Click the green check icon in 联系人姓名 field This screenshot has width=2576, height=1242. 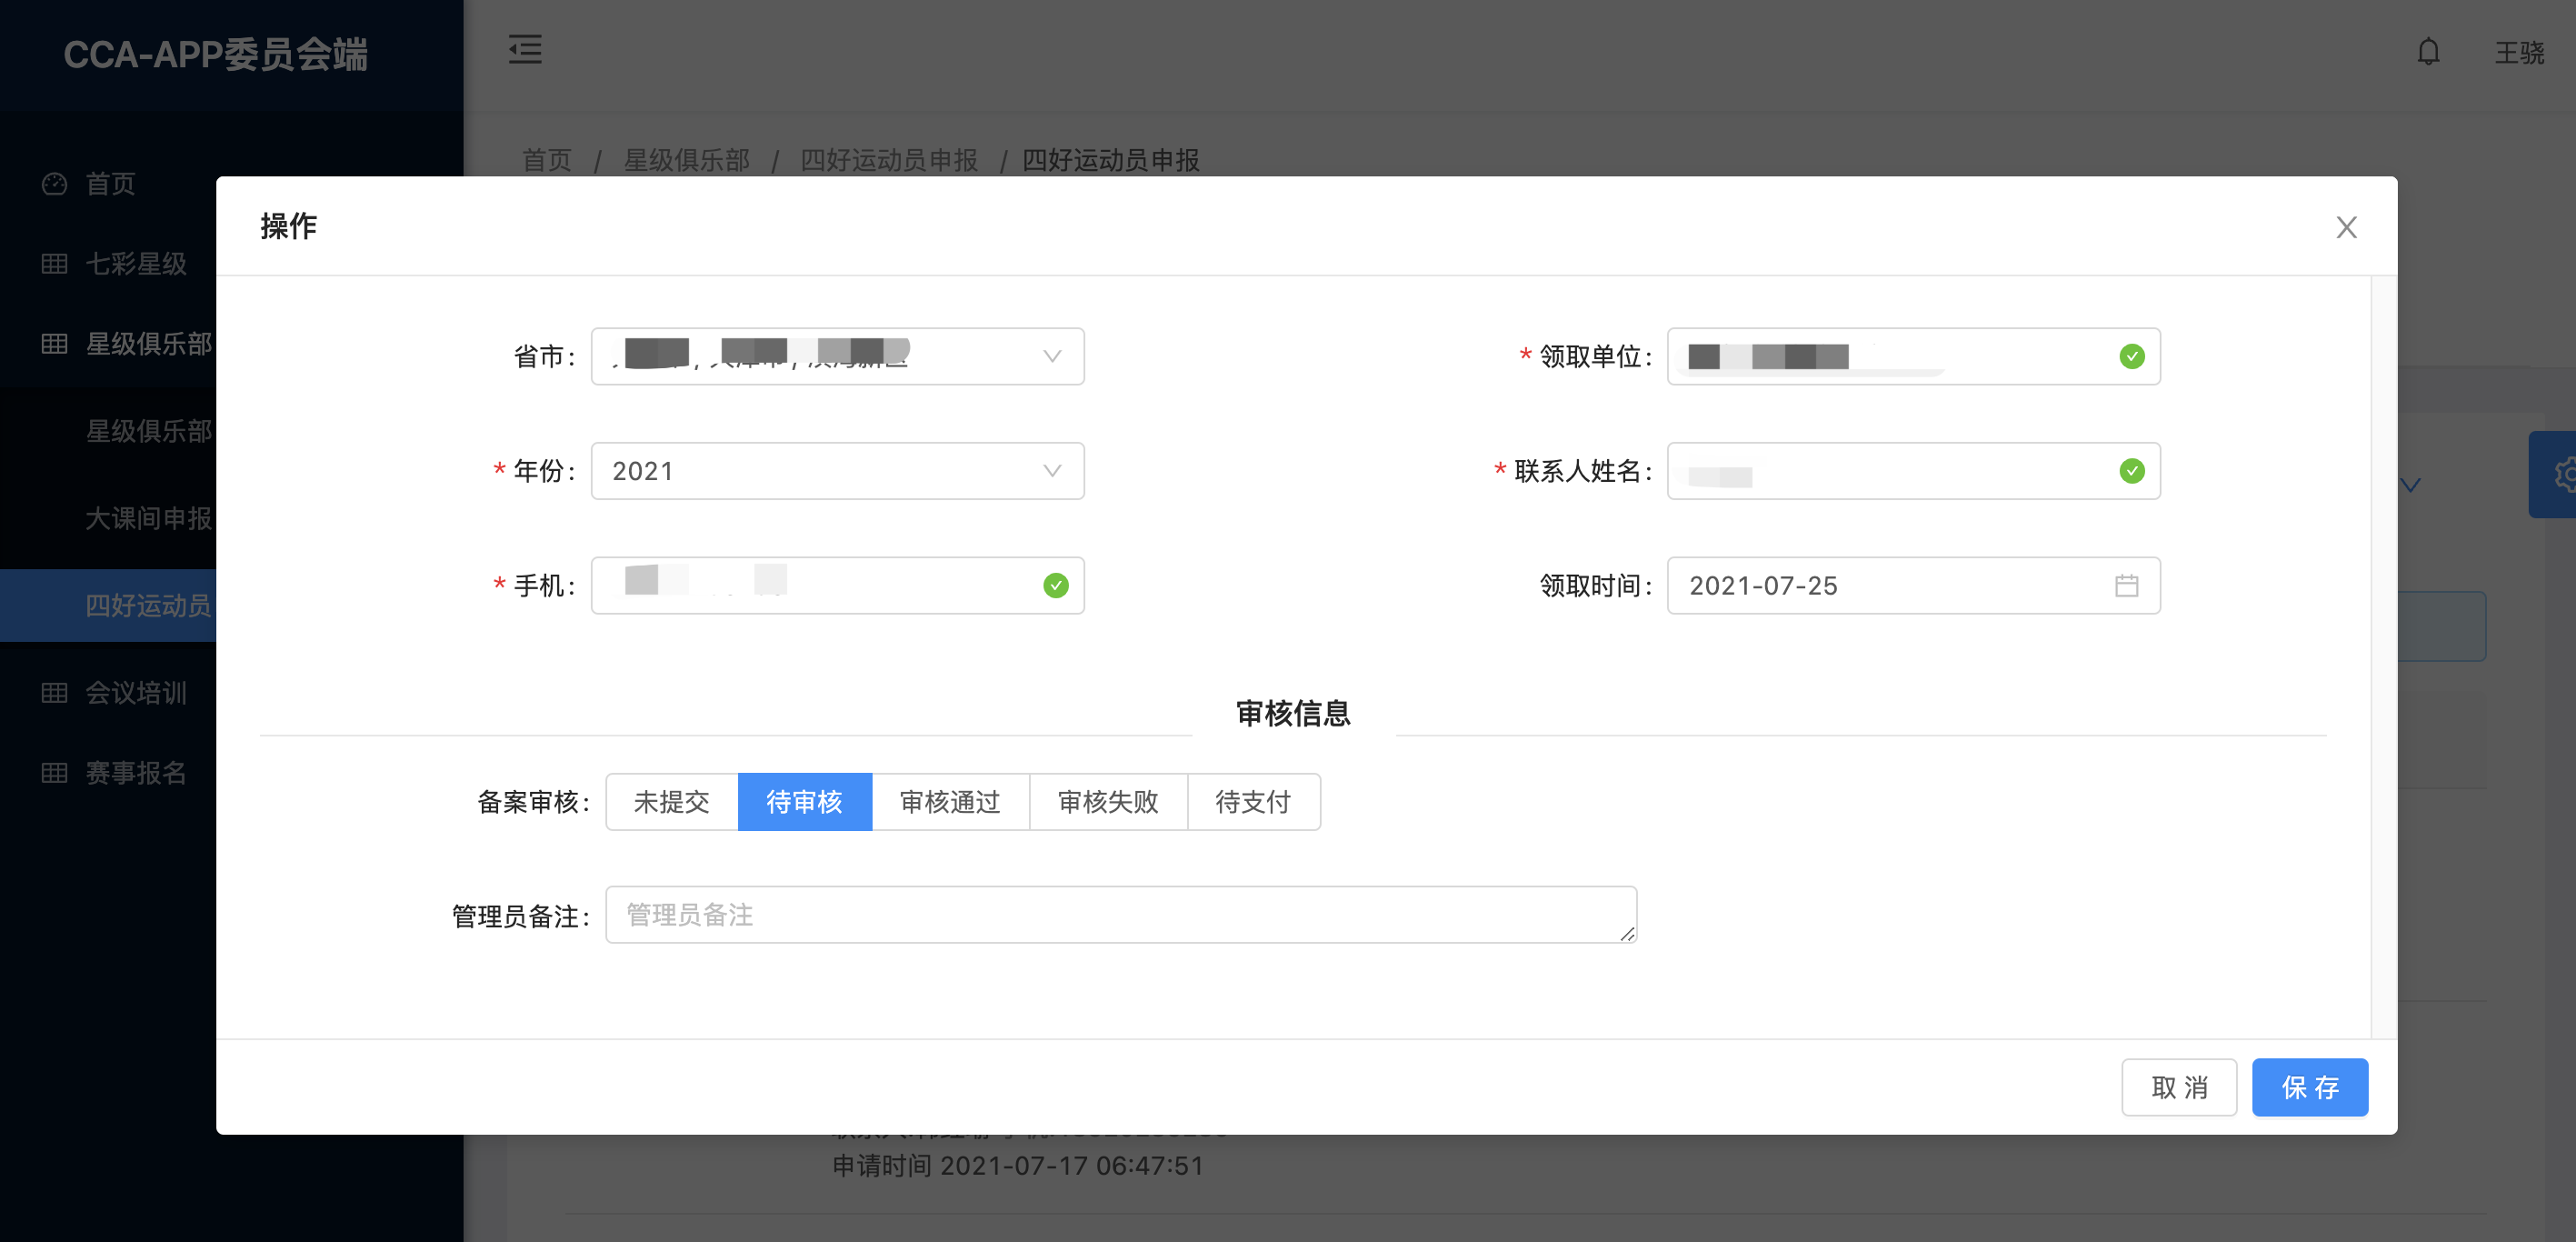(2132, 471)
